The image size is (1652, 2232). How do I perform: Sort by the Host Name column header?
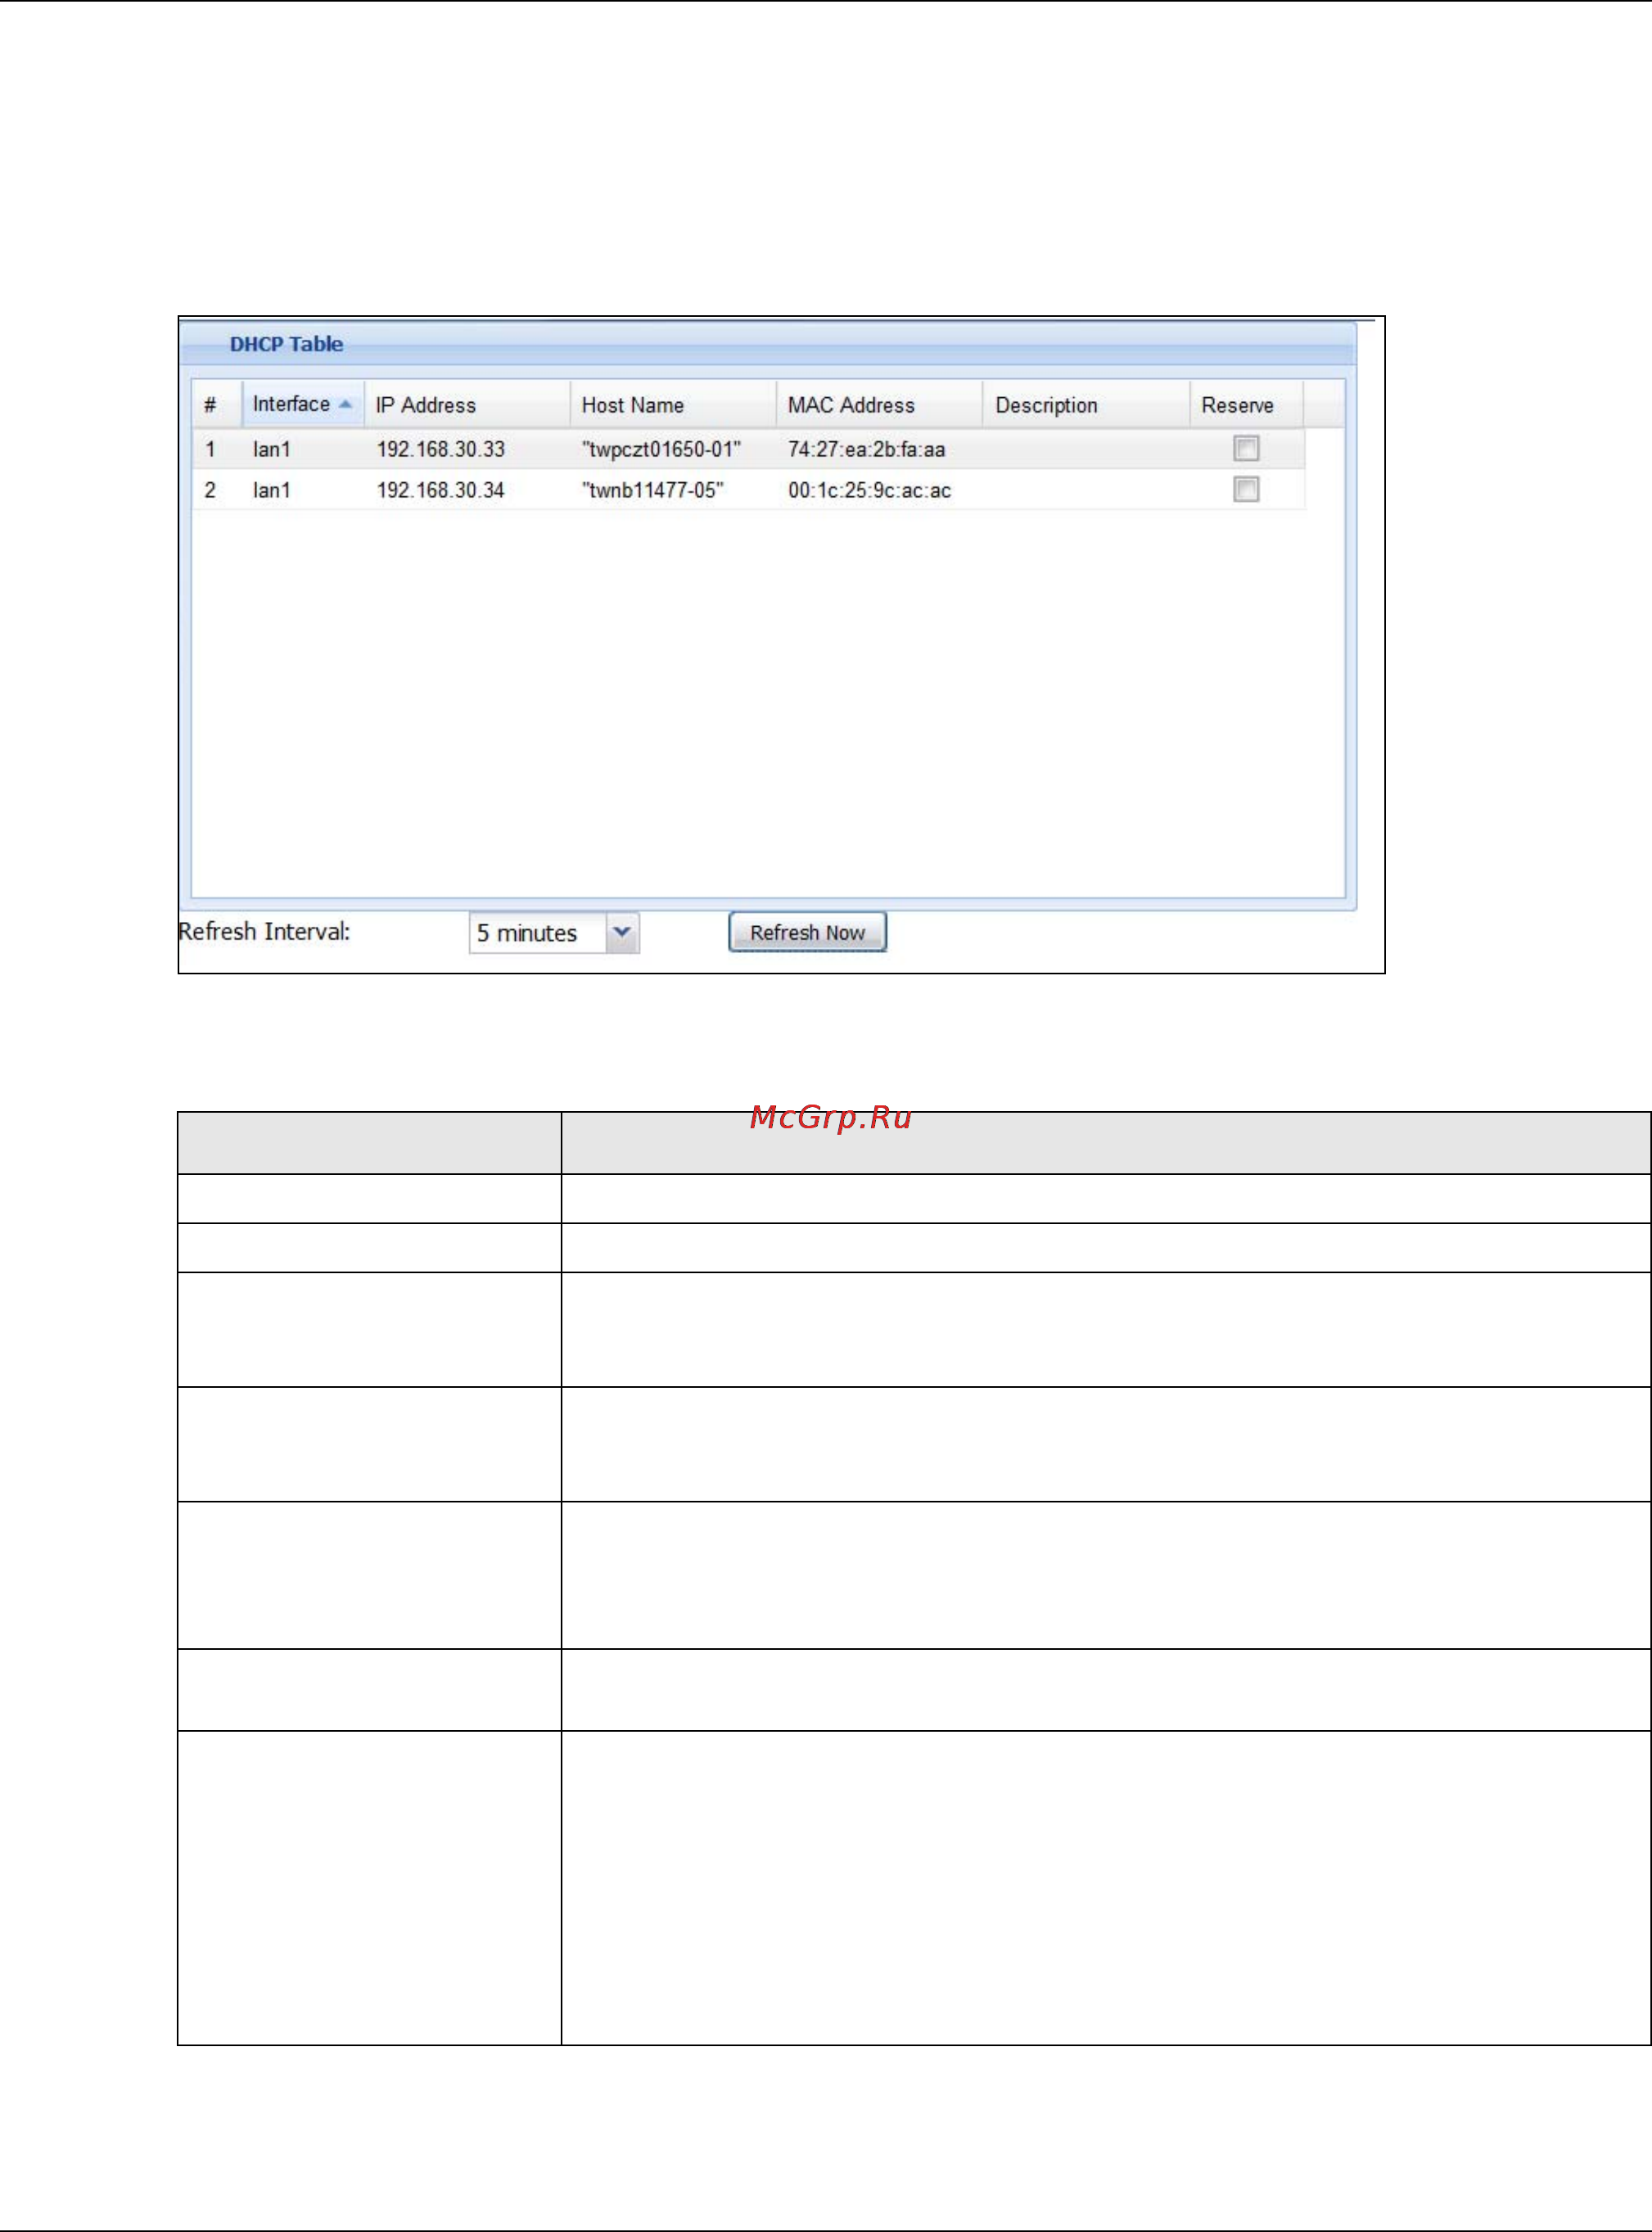coord(673,405)
